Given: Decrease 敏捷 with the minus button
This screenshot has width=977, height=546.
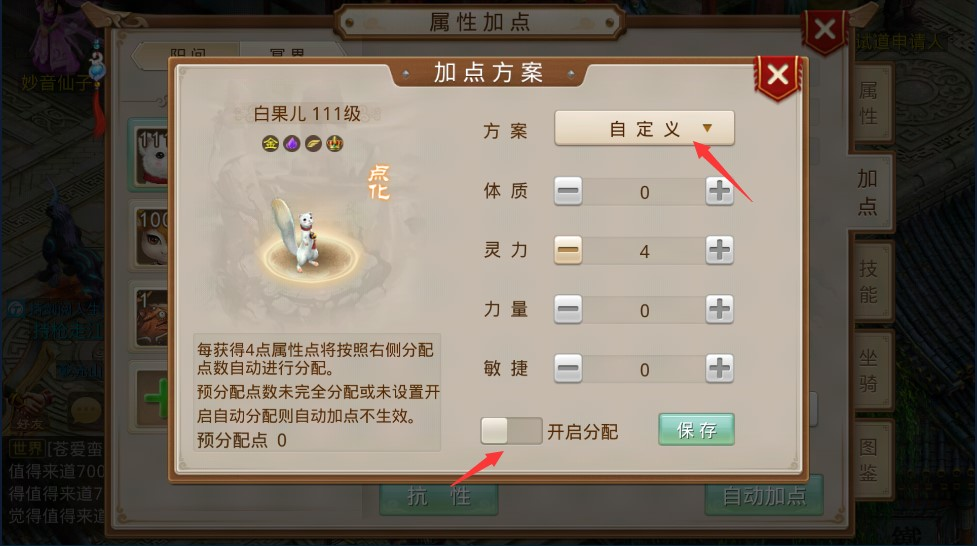Looking at the screenshot, I should coord(568,368).
